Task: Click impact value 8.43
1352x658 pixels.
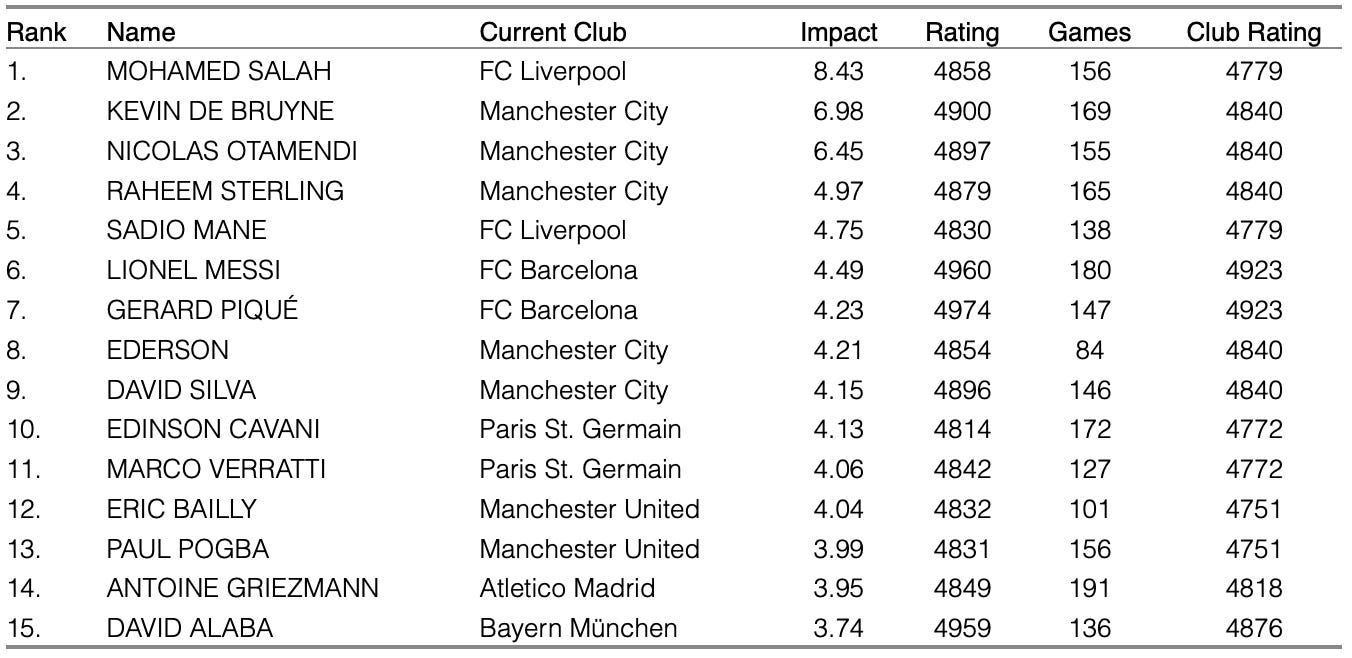Action: 838,72
